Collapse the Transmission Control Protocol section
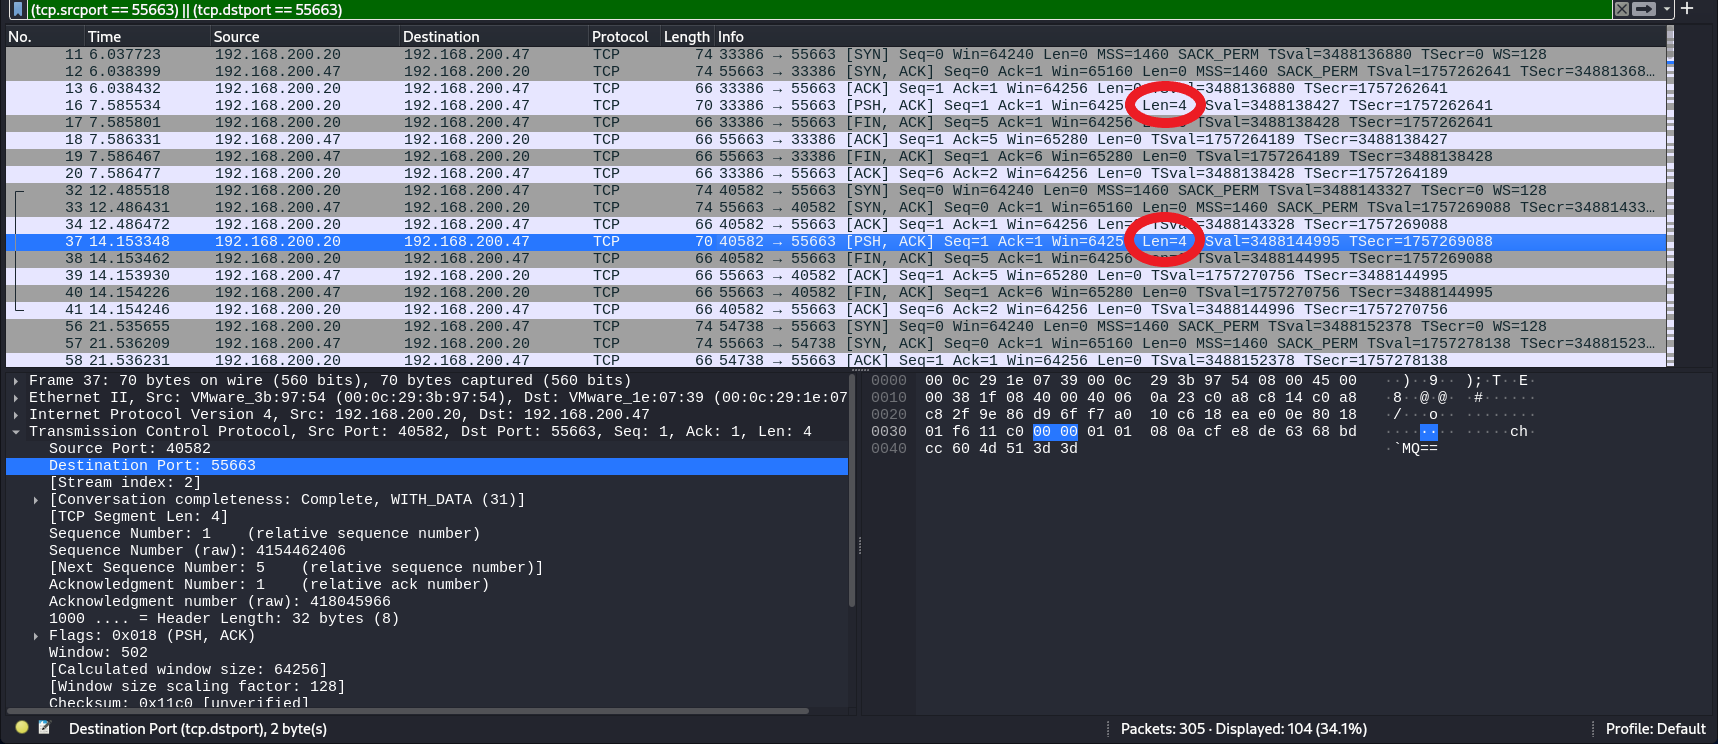Image resolution: width=1718 pixels, height=744 pixels. (x=16, y=432)
